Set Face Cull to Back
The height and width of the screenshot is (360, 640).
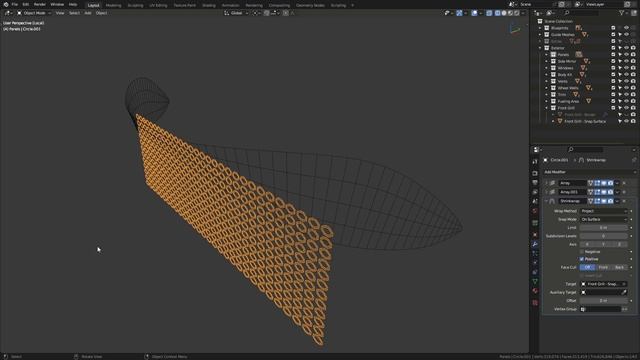(619, 267)
